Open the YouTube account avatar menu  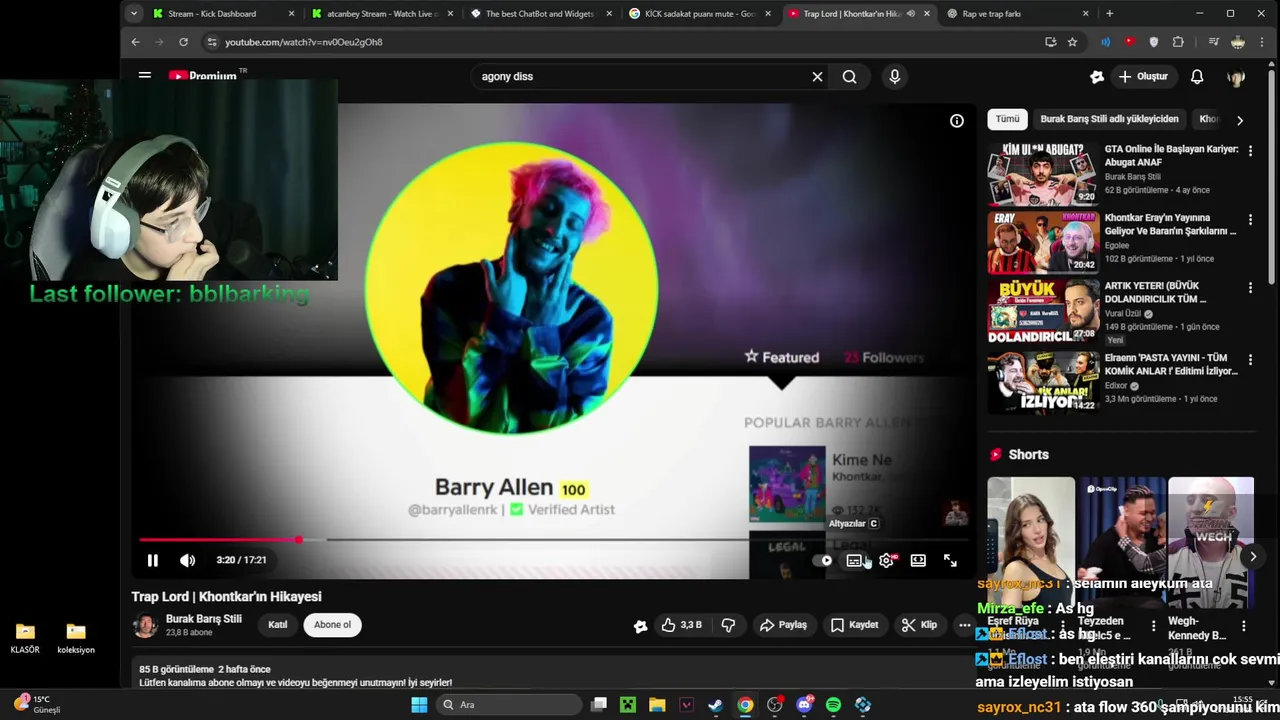(x=1236, y=77)
